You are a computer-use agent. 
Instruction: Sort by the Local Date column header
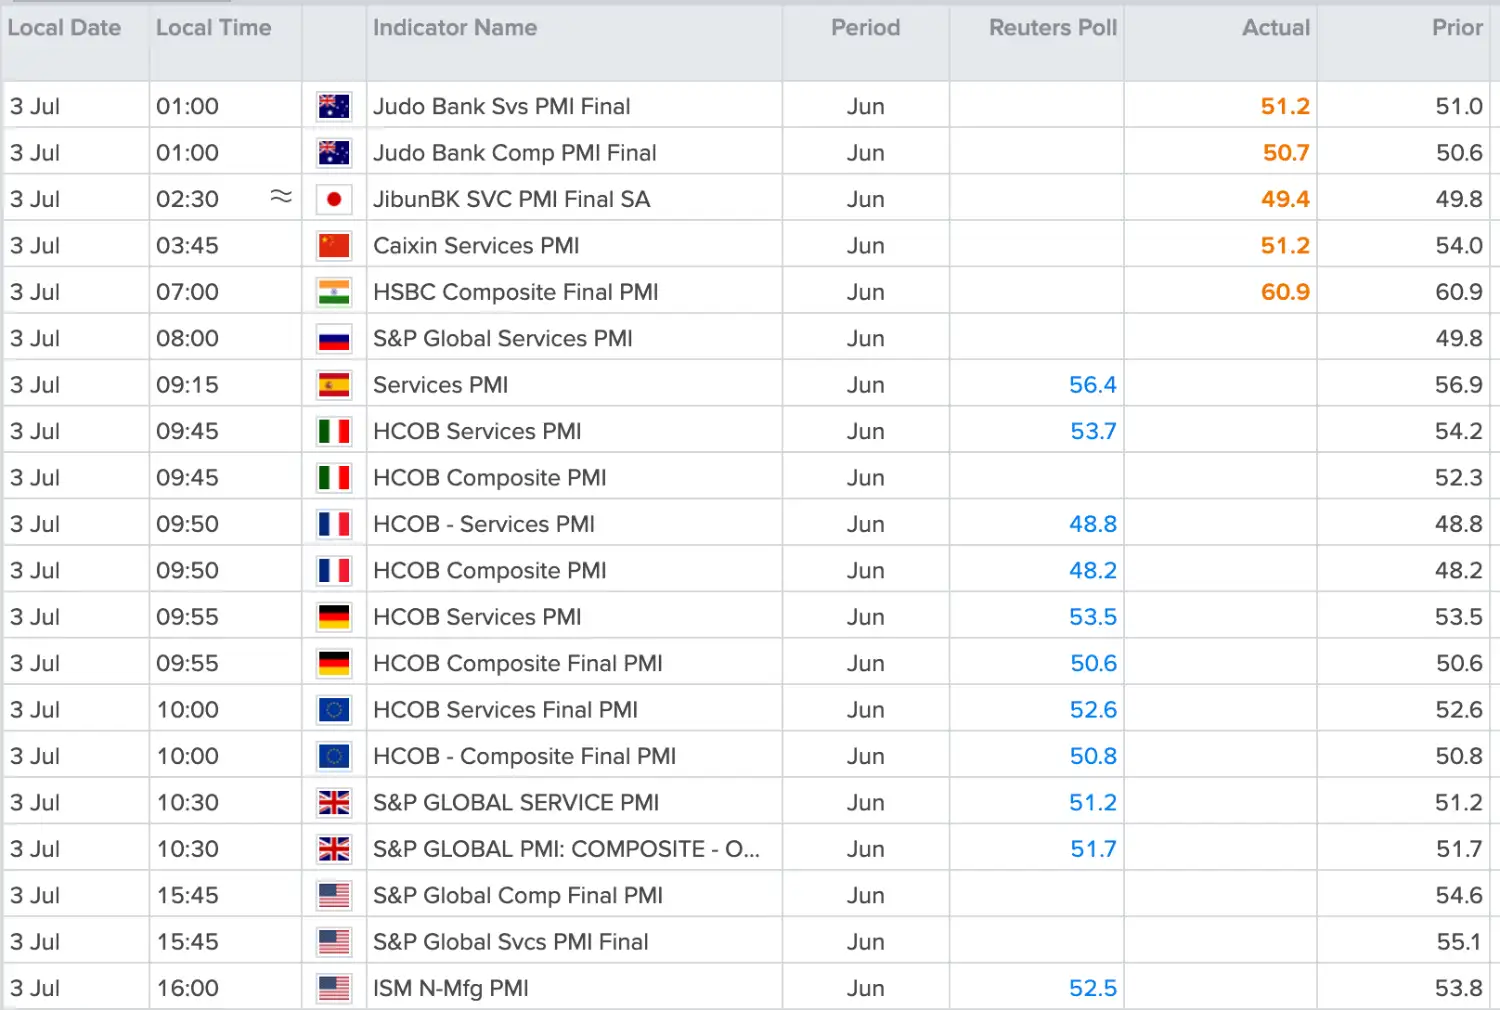[x=64, y=28]
